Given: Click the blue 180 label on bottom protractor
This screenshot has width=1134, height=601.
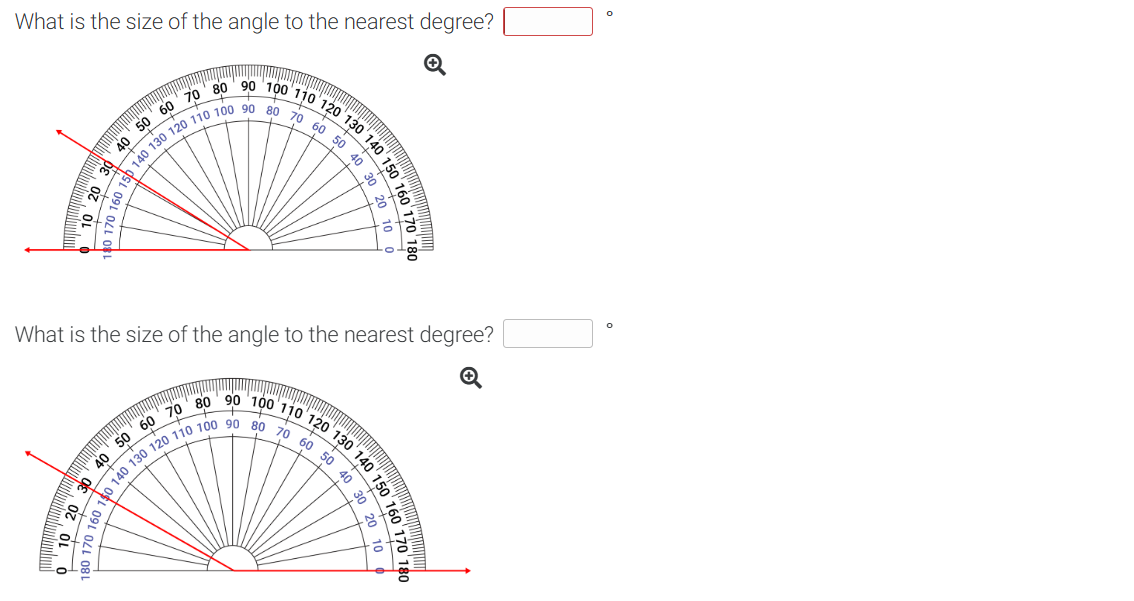Looking at the screenshot, I should (85, 569).
